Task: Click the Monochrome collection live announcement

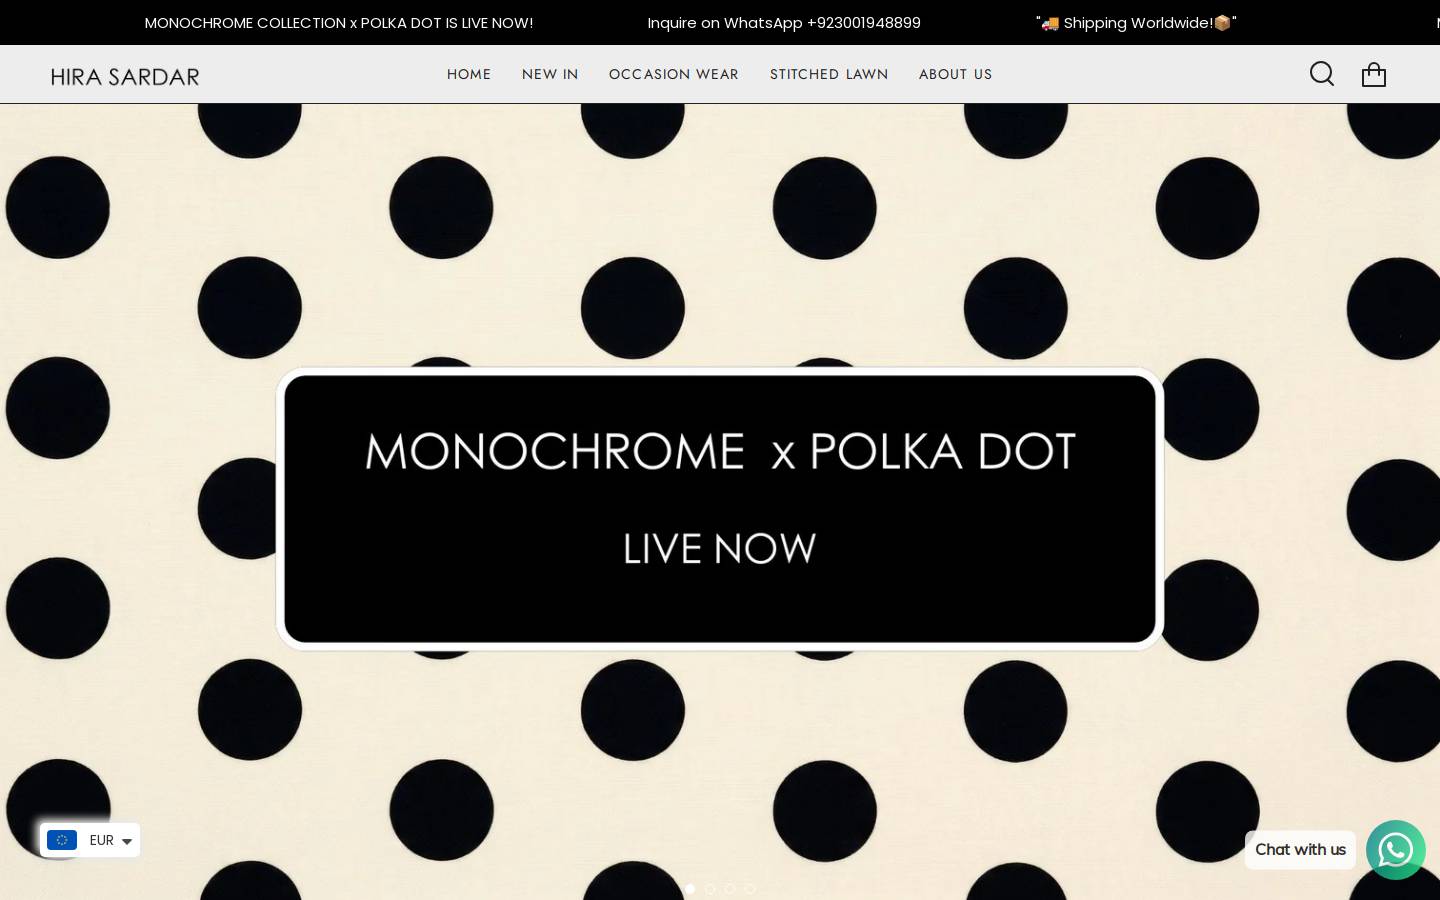Action: point(339,23)
